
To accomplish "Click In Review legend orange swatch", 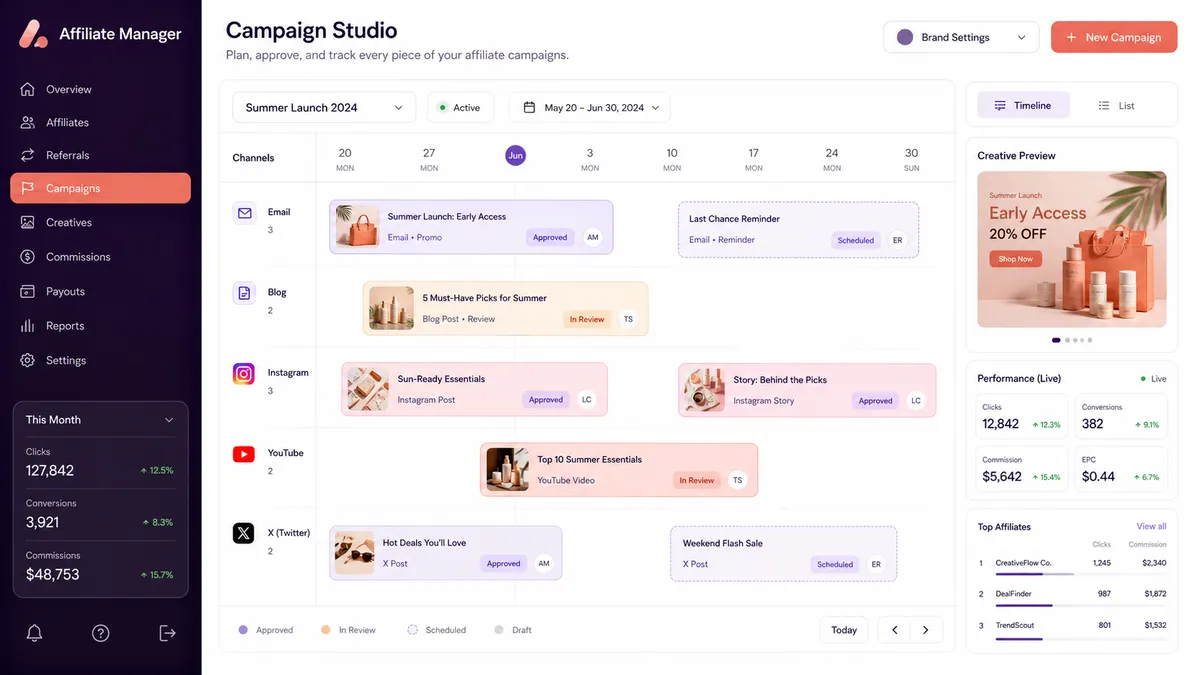I will click(326, 630).
